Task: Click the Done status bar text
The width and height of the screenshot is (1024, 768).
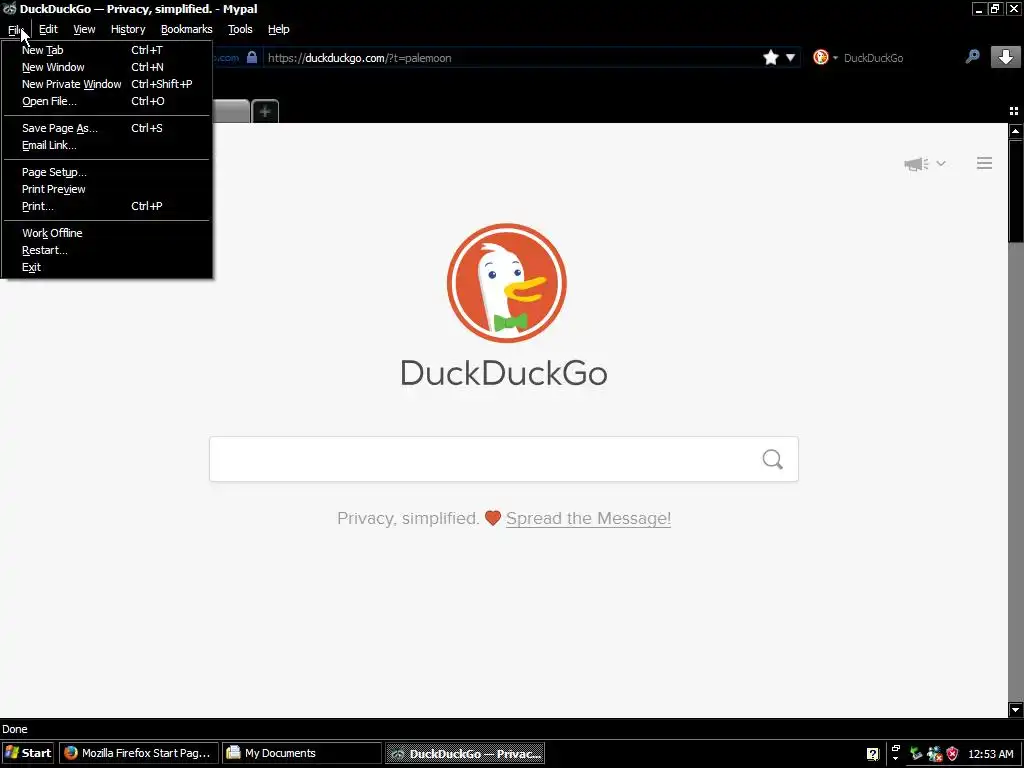Action: click(14, 729)
